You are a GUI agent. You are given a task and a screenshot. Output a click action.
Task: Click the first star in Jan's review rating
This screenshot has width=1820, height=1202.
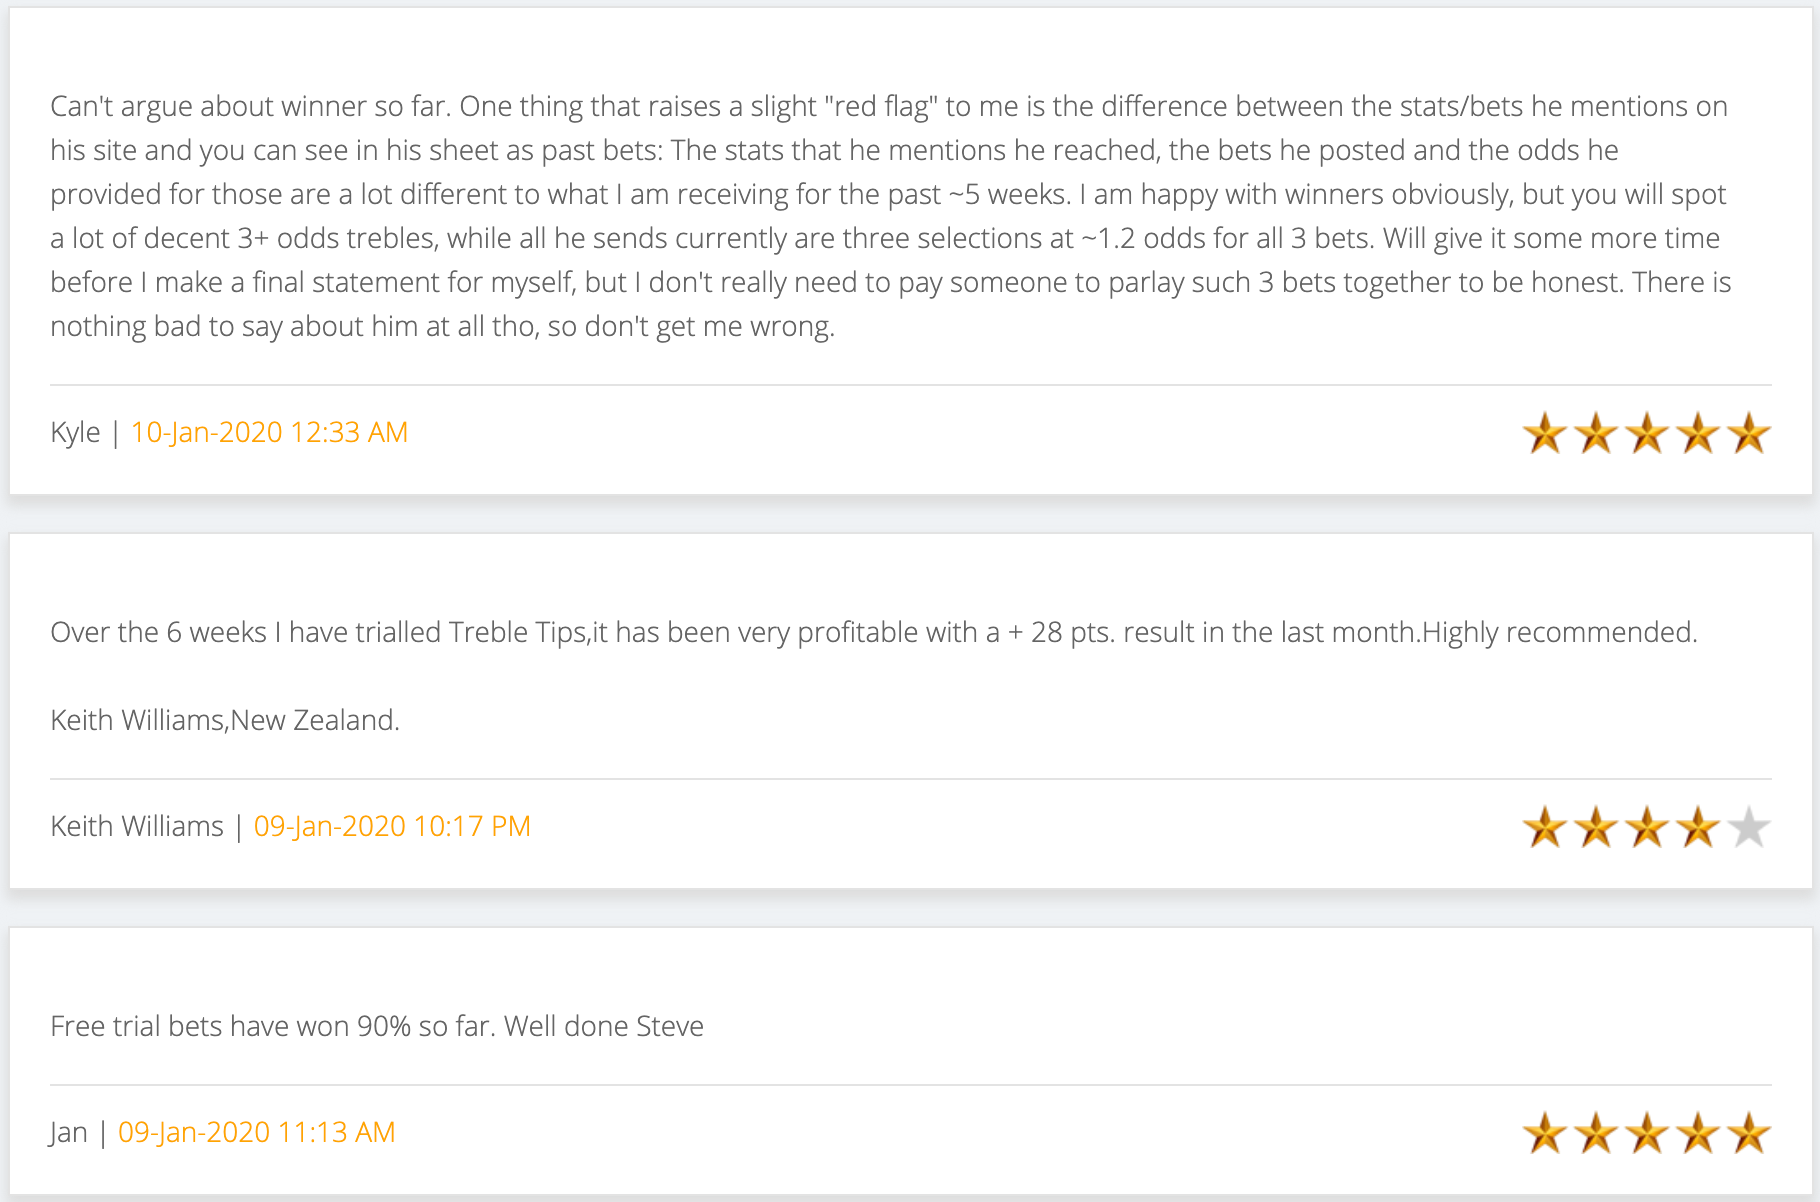[x=1545, y=1133]
